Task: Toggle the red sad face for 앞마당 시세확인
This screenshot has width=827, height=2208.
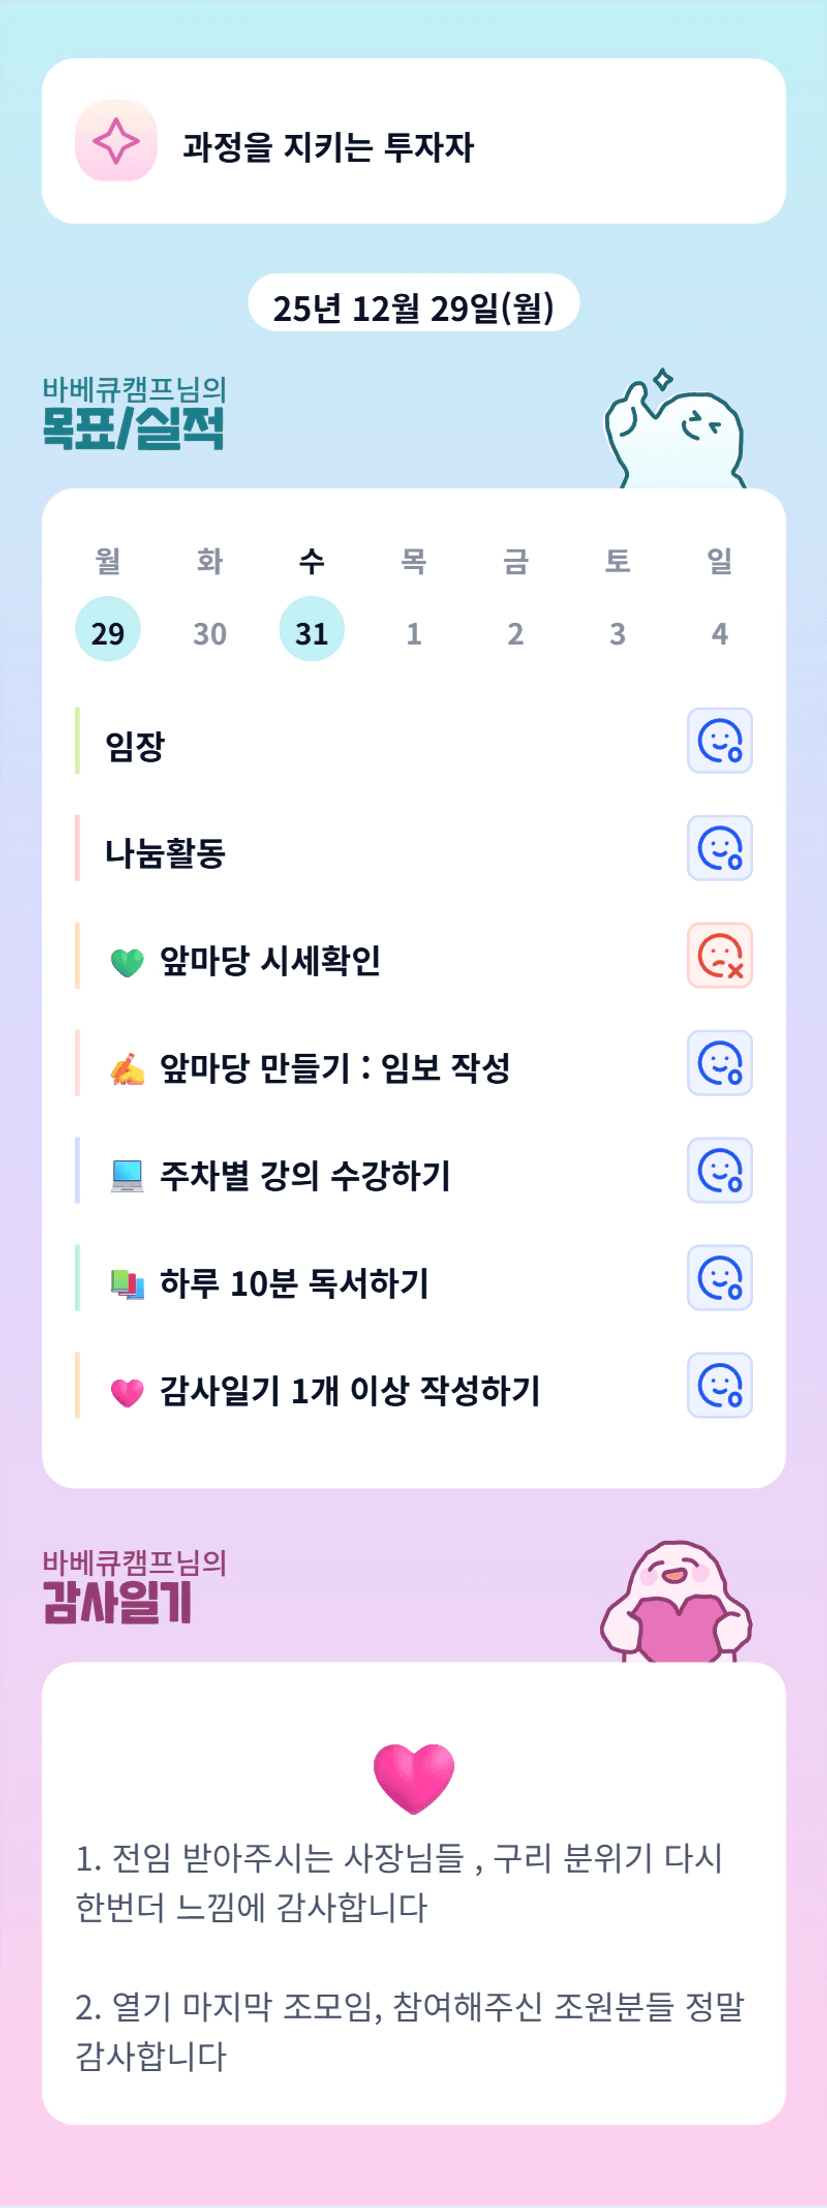Action: (719, 956)
